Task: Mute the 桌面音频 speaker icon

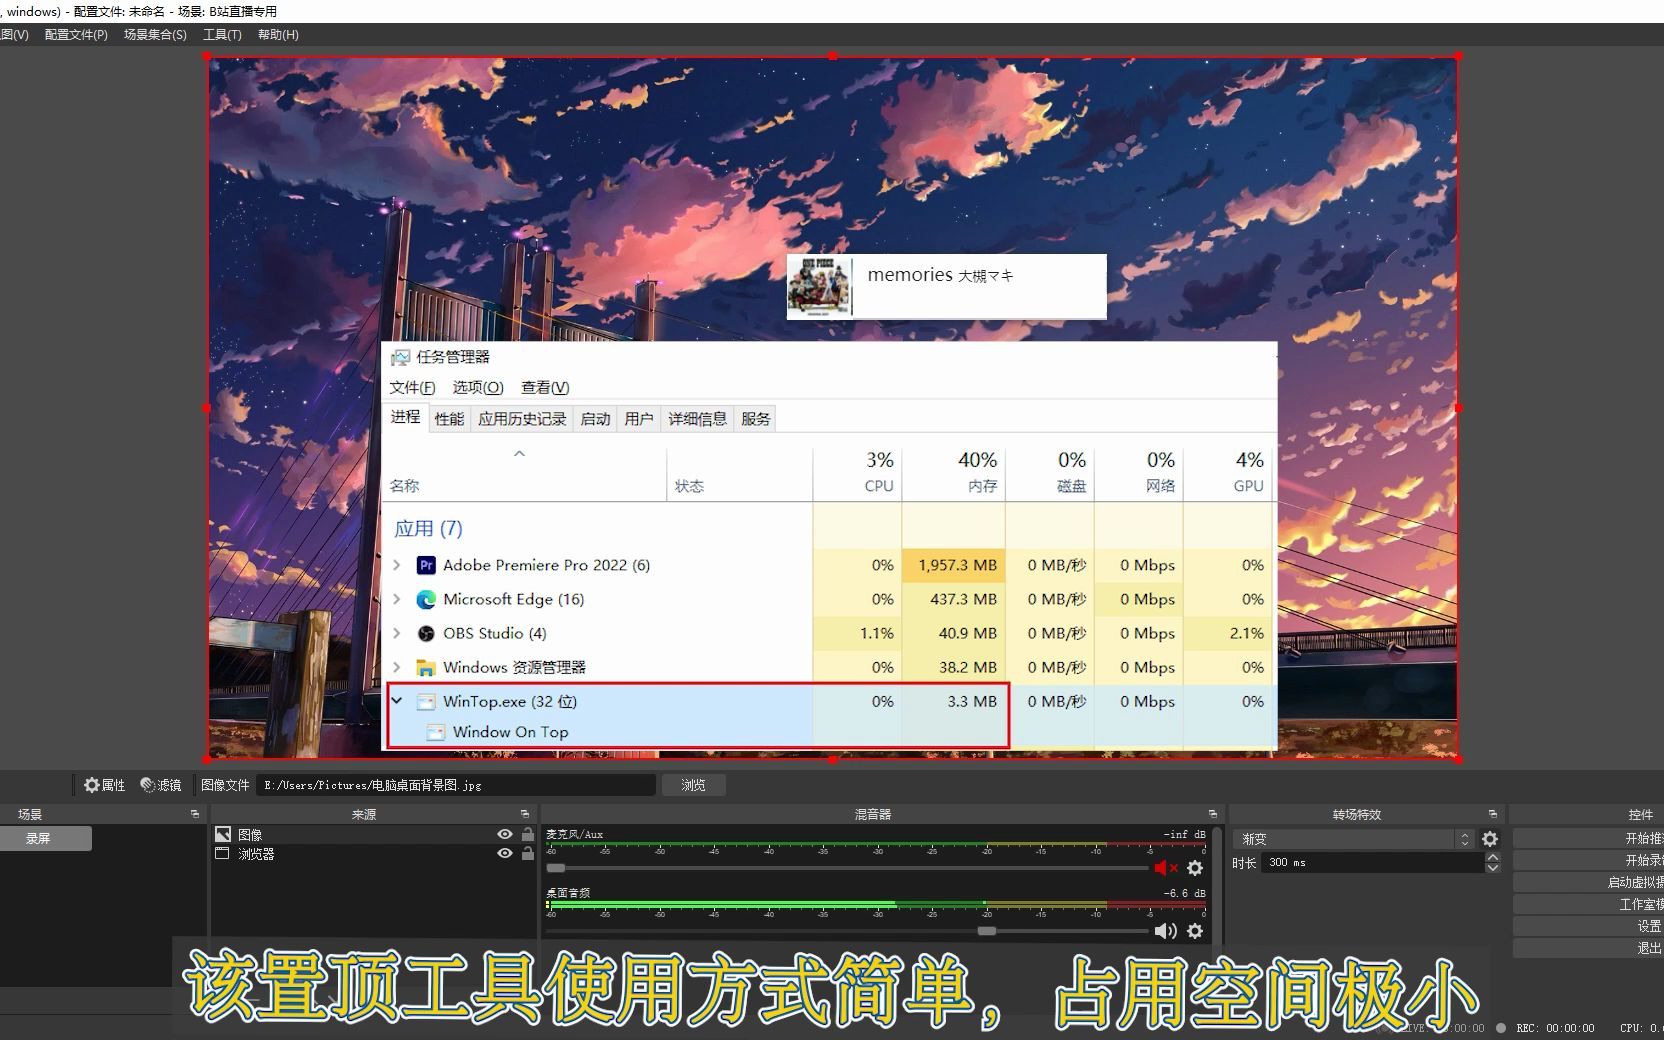Action: [1165, 931]
